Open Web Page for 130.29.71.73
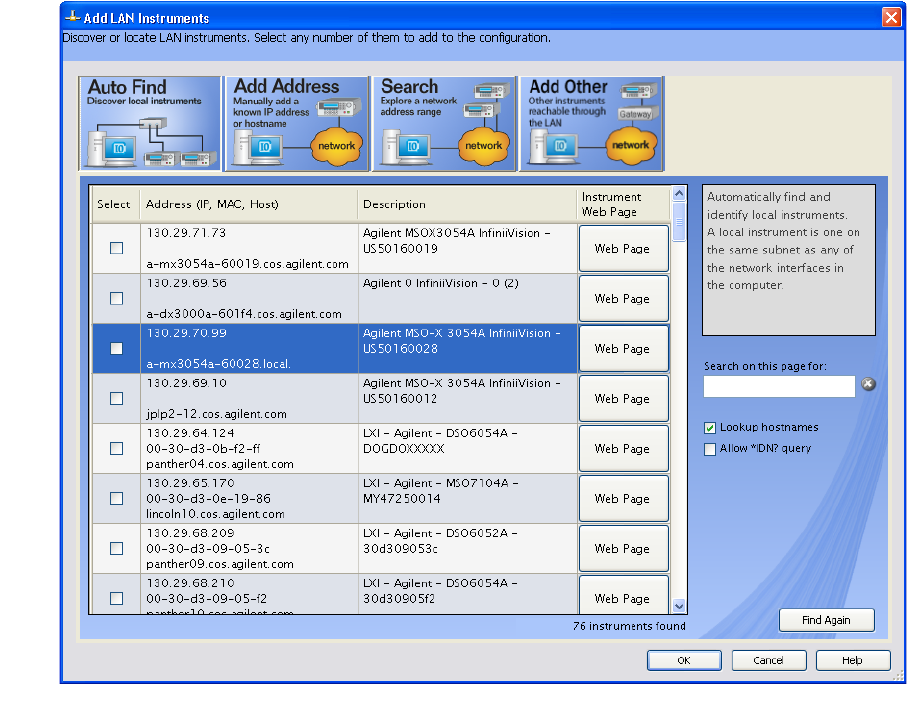908x713 pixels. tap(624, 248)
